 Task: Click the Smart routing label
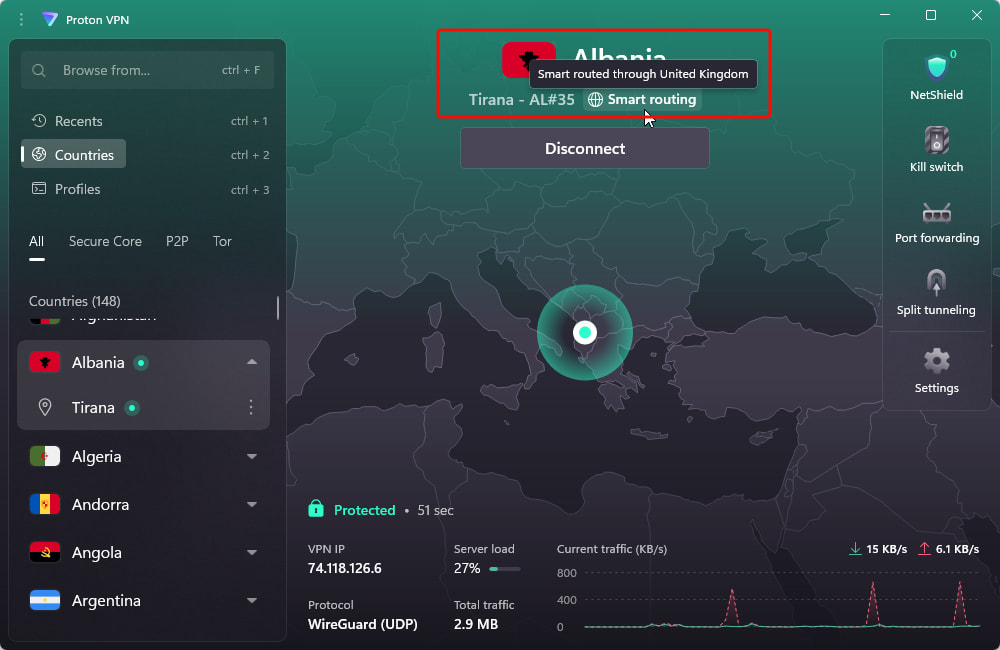point(651,100)
